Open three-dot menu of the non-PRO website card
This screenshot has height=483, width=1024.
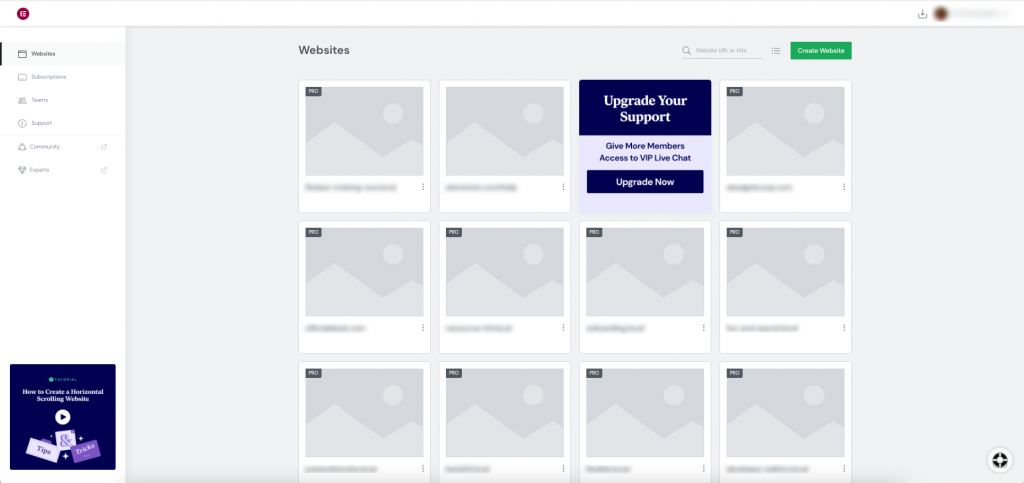[x=563, y=187]
